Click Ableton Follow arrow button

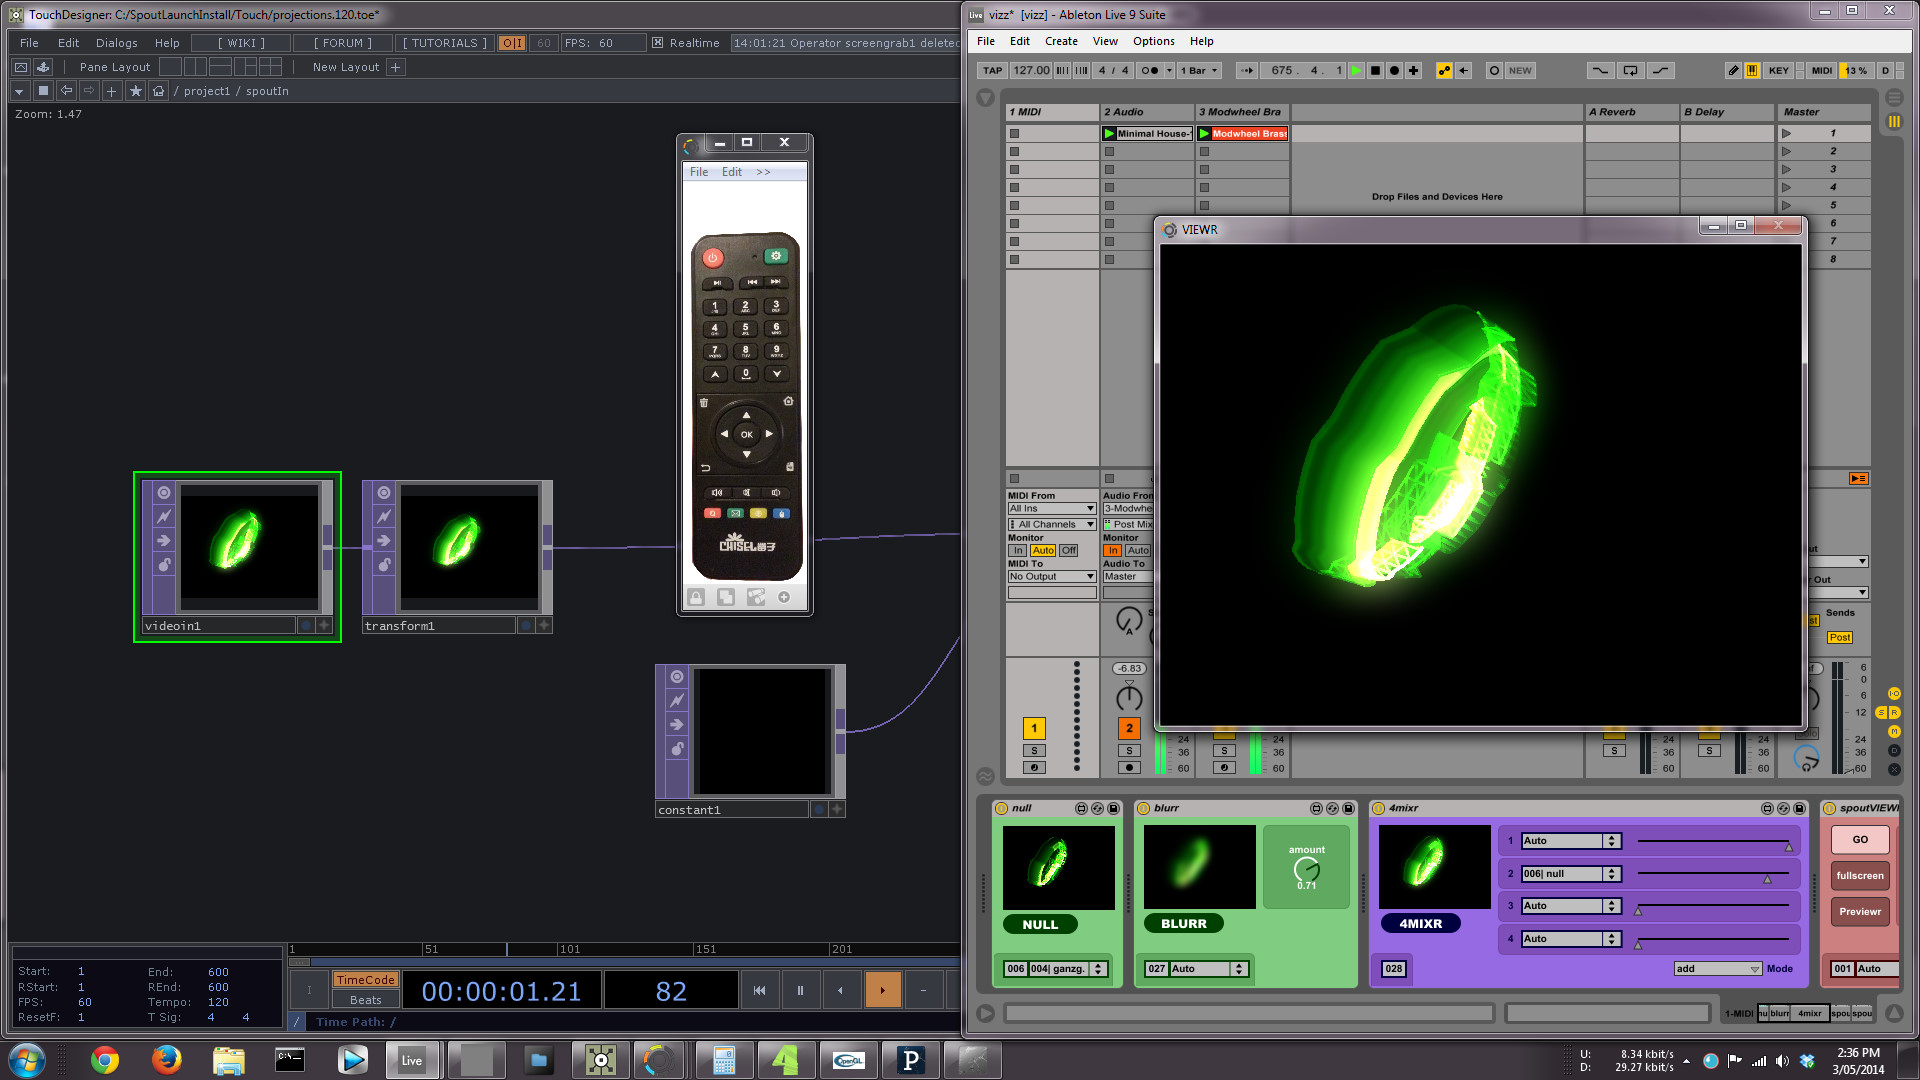(1247, 71)
